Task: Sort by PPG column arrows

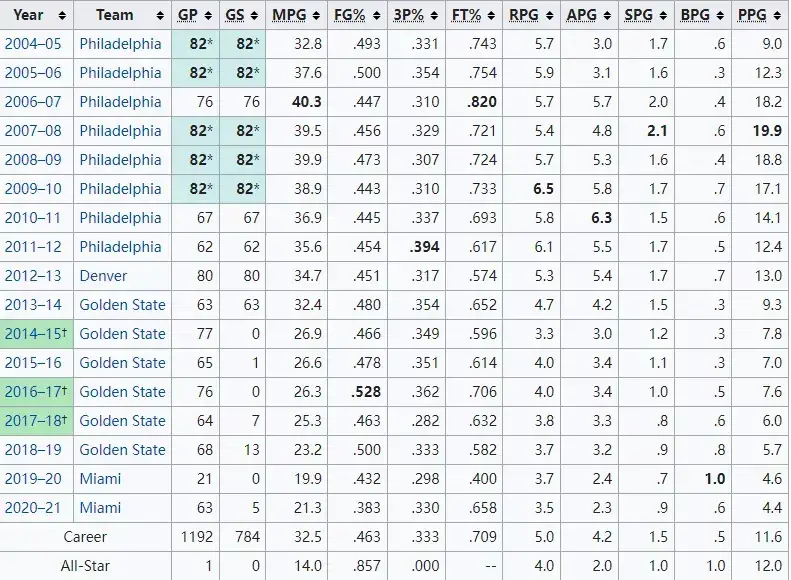Action: [x=777, y=16]
